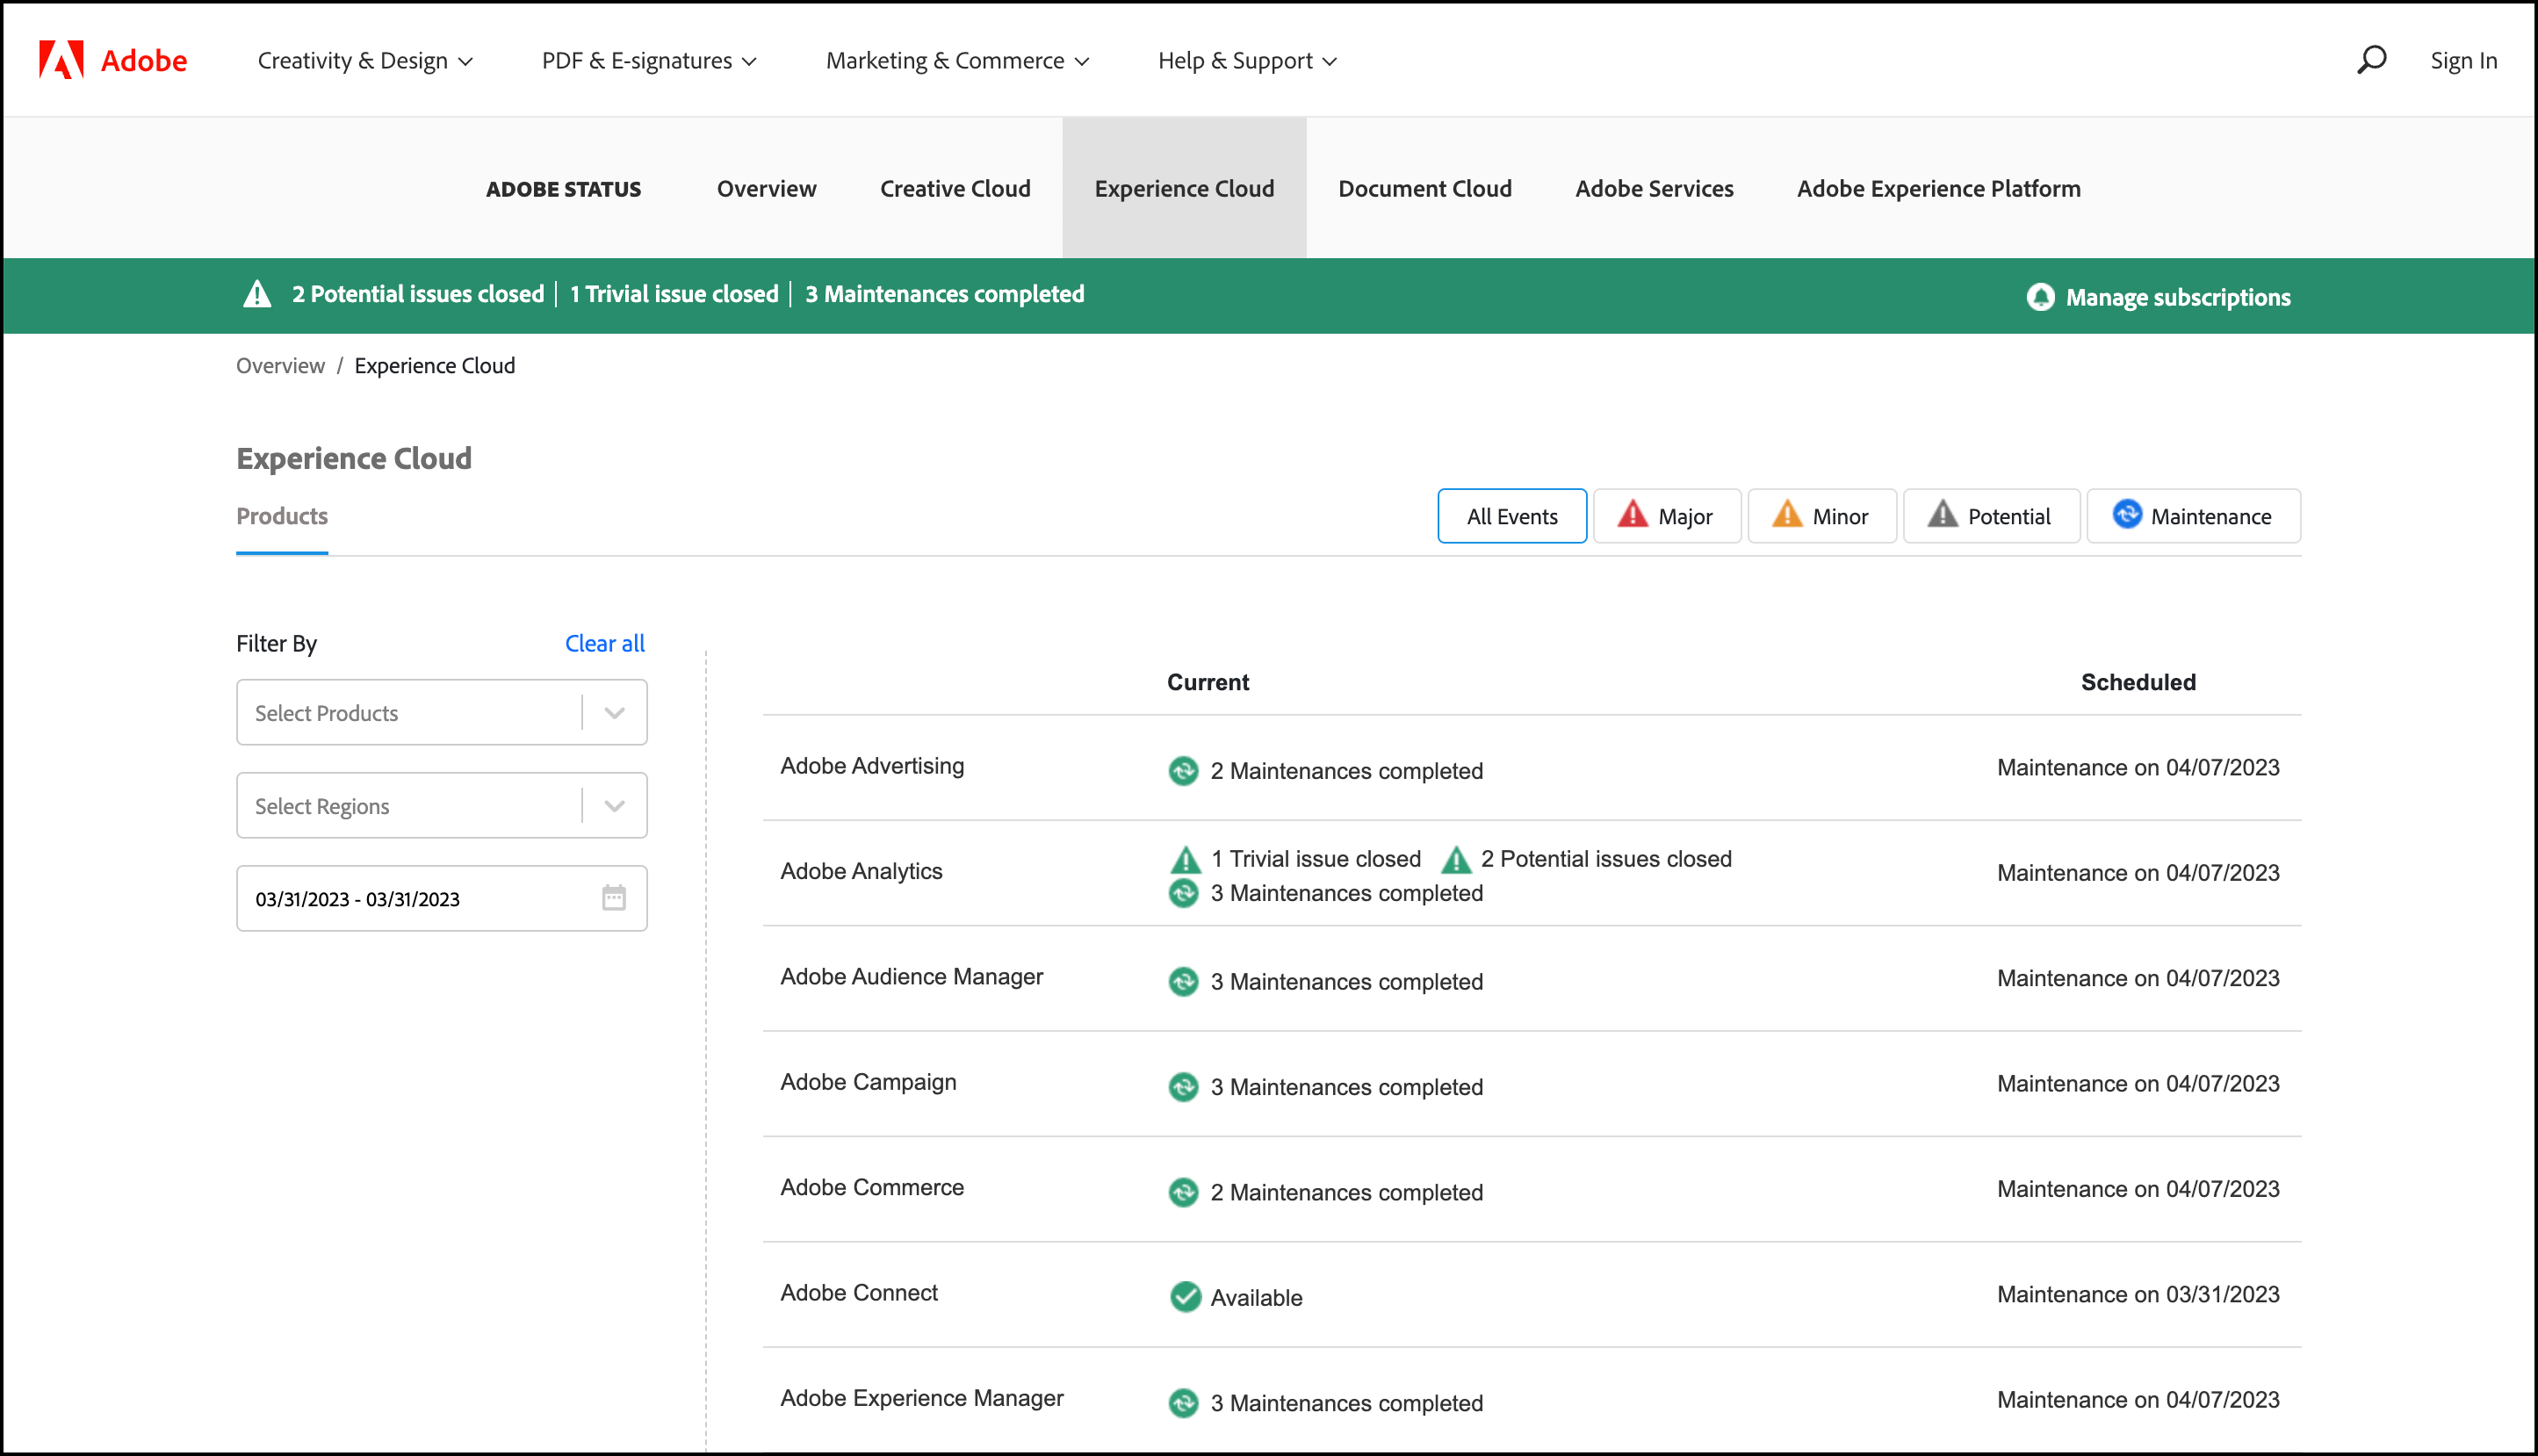Click the calendar icon in date field
Image resolution: width=2538 pixels, height=1456 pixels.
coord(614,898)
